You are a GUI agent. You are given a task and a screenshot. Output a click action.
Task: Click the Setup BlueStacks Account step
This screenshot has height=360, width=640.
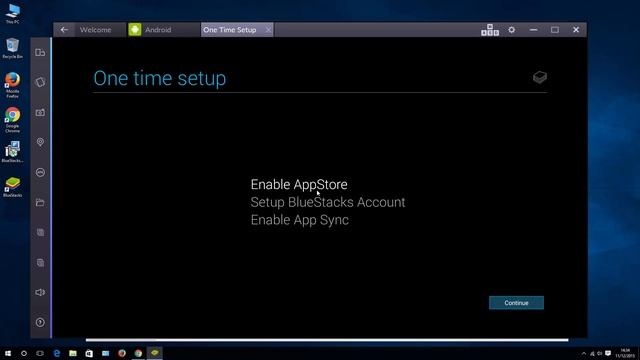[328, 202]
